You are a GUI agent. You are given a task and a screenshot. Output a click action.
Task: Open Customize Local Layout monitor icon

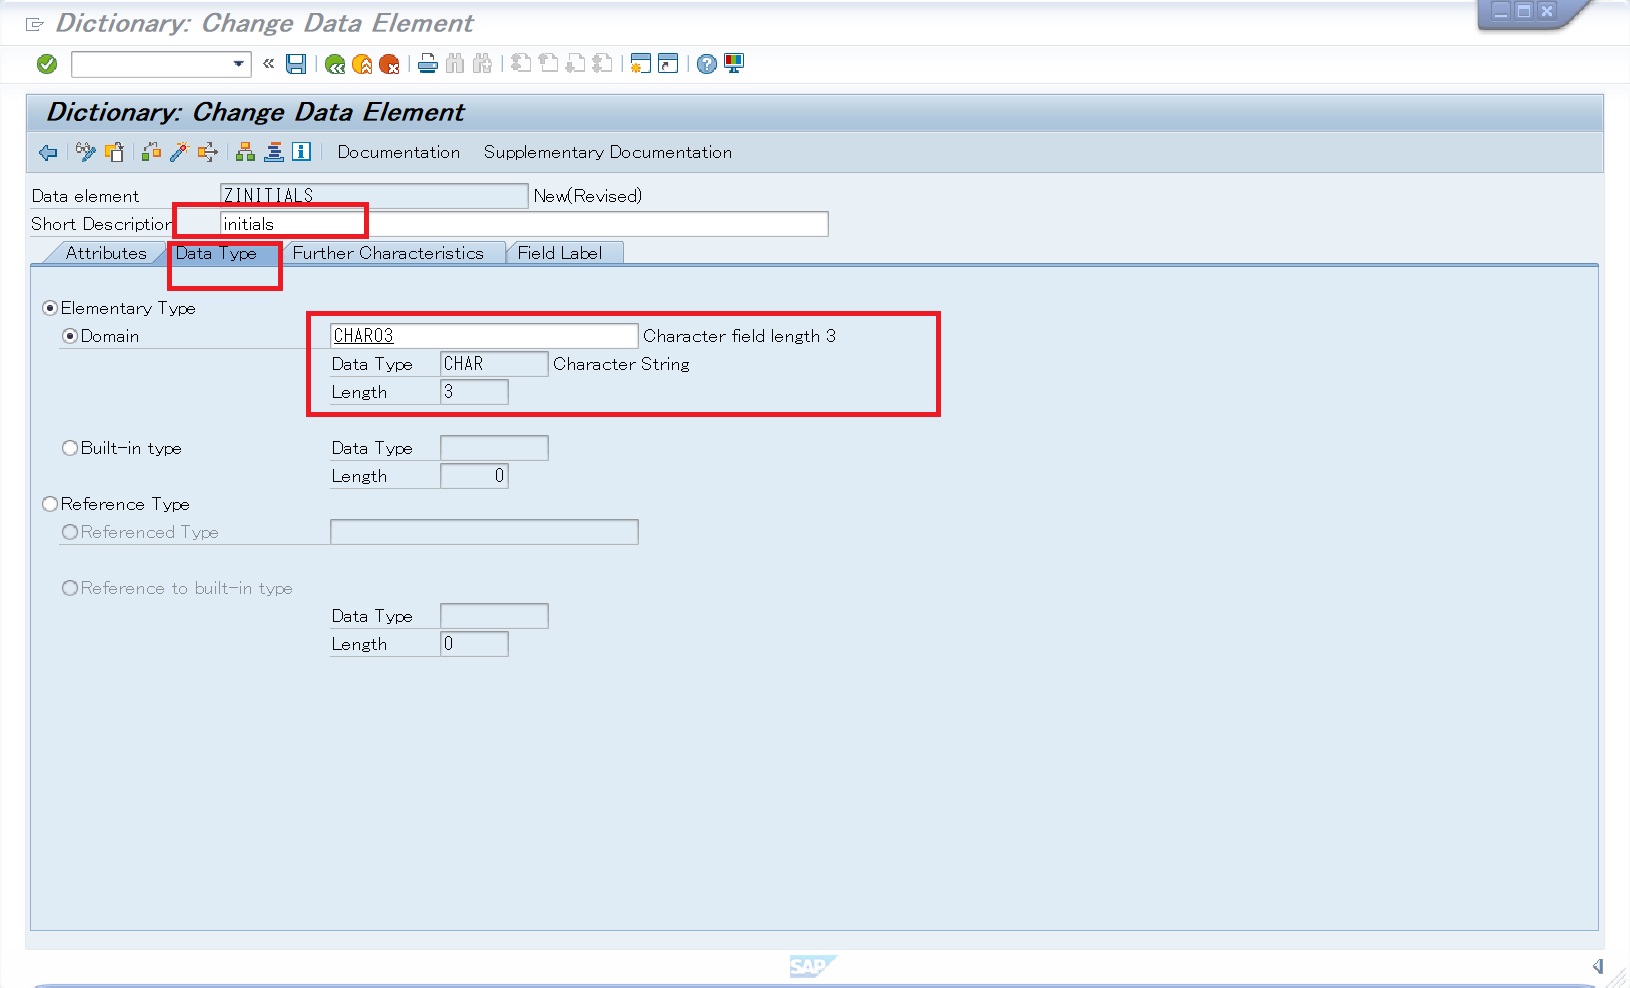(x=734, y=64)
